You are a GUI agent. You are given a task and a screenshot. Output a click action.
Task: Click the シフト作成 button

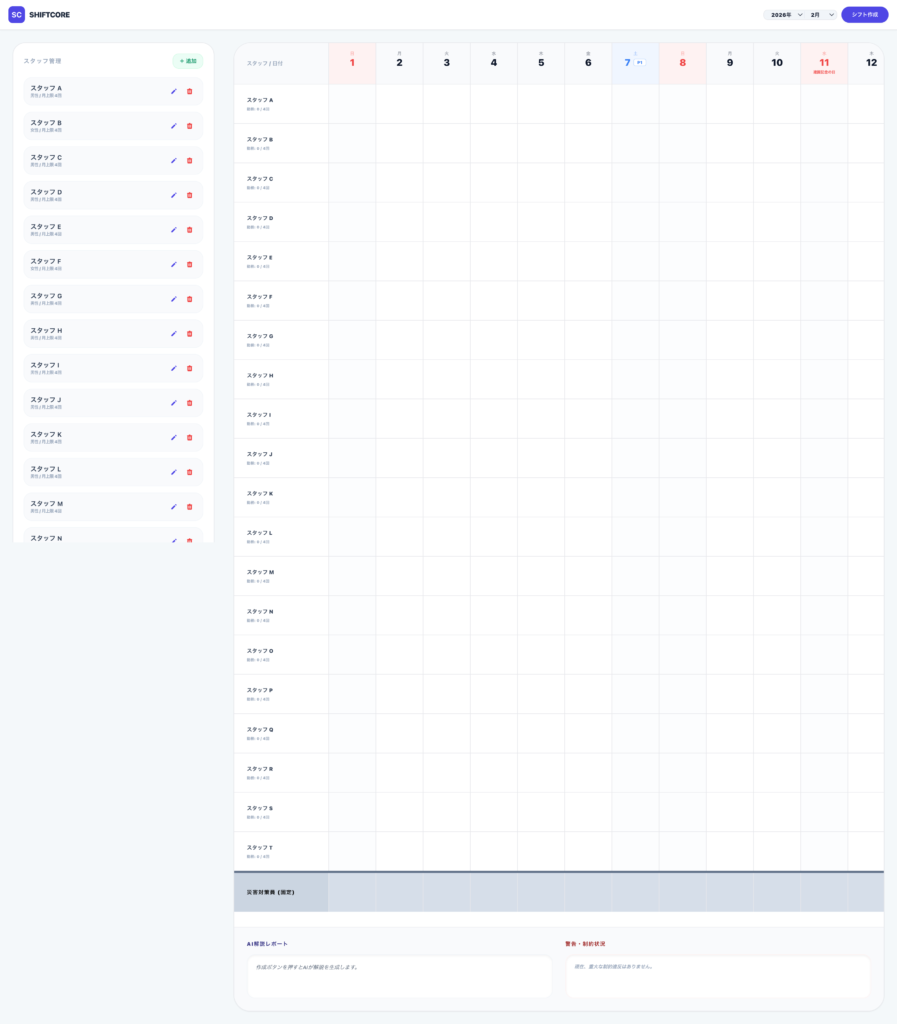click(864, 15)
